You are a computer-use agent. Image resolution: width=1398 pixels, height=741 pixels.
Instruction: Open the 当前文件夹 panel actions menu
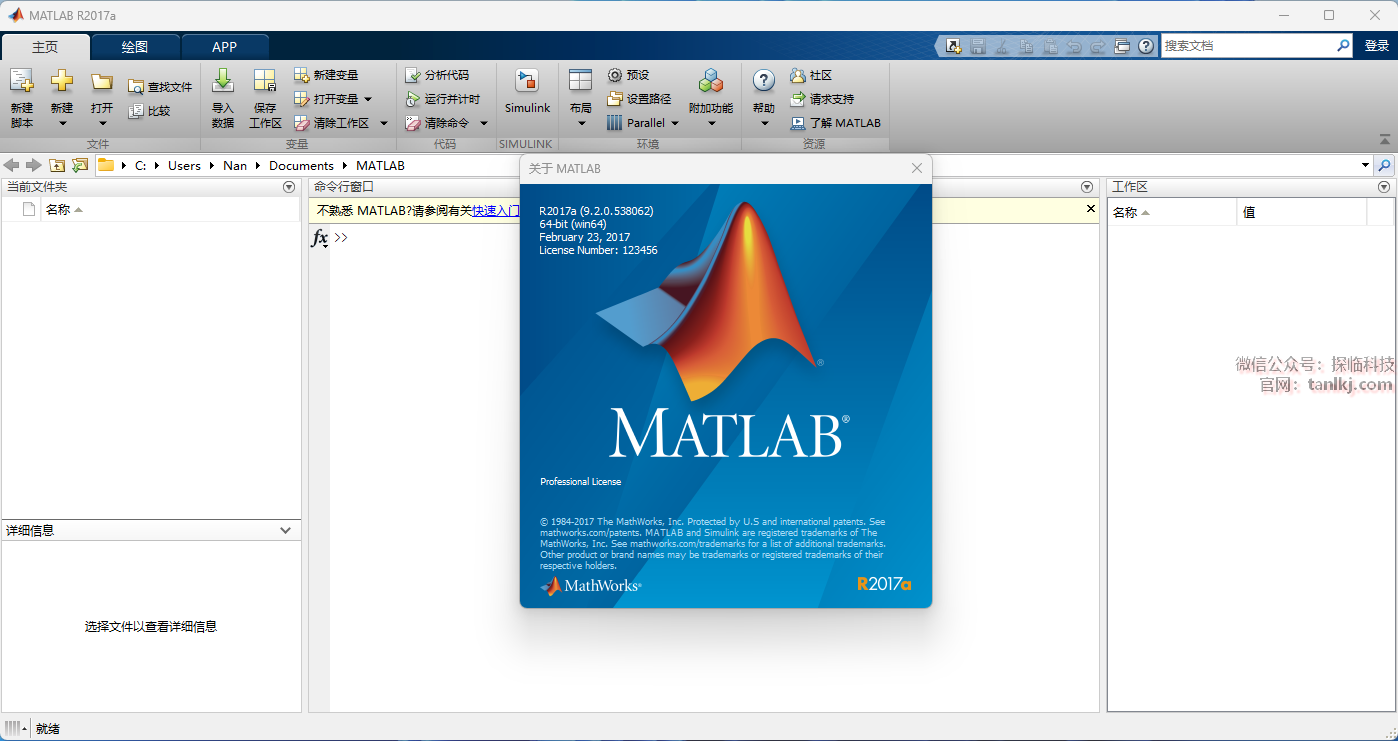(289, 187)
